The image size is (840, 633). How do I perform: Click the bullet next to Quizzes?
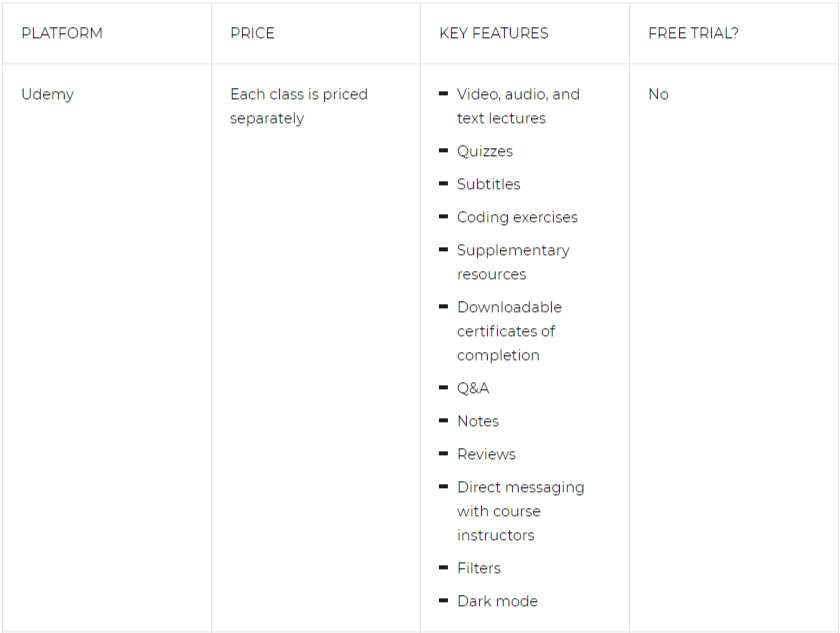pyautogui.click(x=443, y=151)
